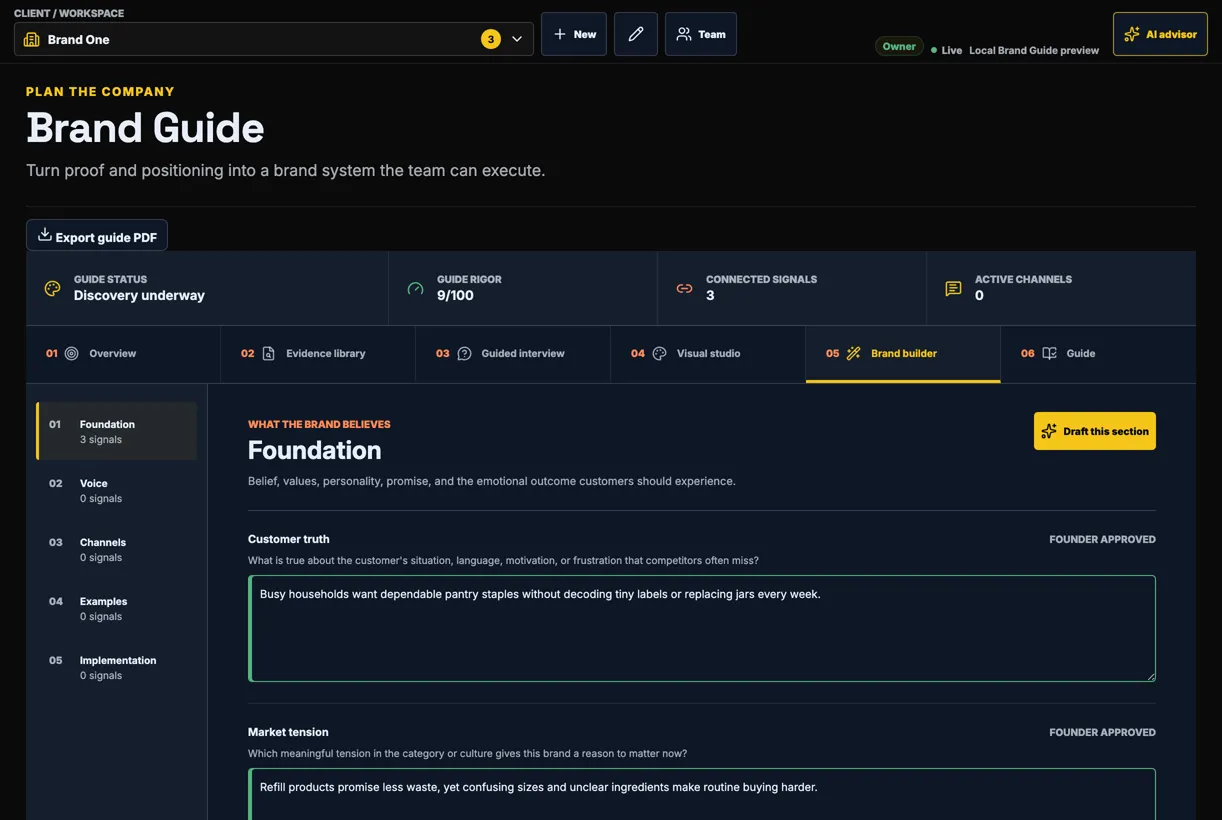Viewport: 1222px width, 820px height.
Task: Select the 03 Channels sidebar section
Action: [x=117, y=549]
